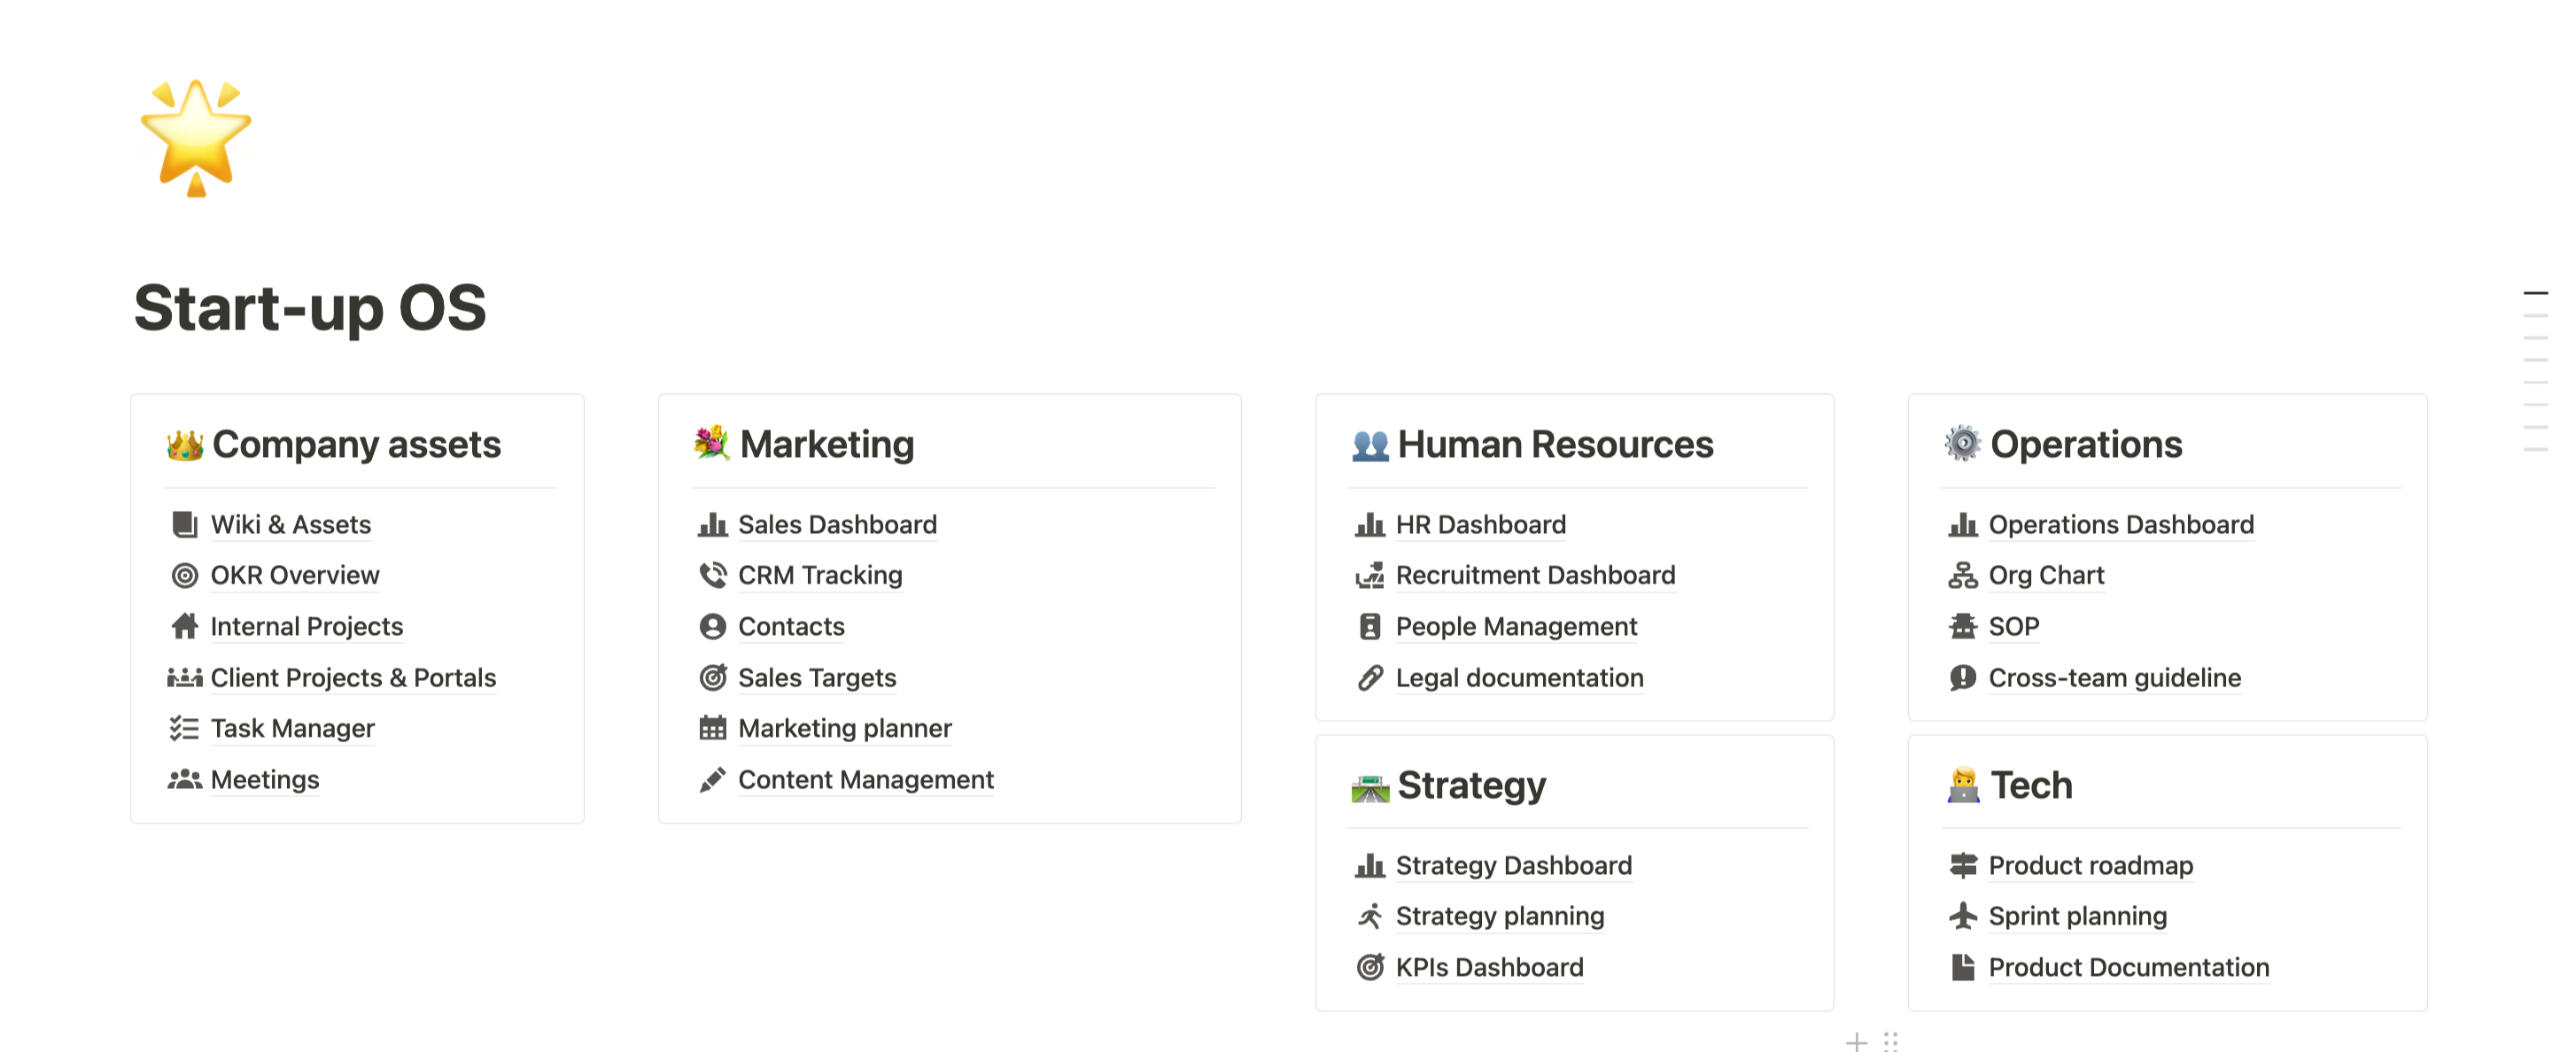Click the pencil icon beside Content Management
This screenshot has width=2560, height=1052.
coord(712,780)
